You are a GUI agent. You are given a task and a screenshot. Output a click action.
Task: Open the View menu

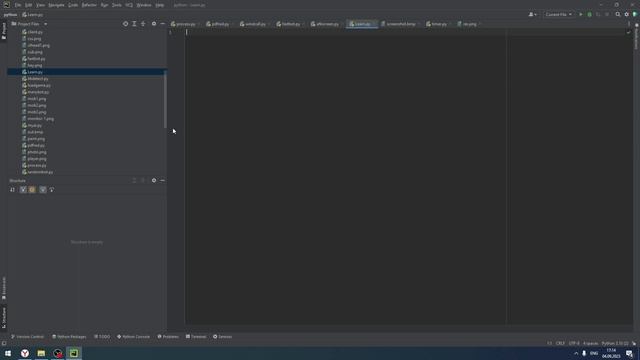click(x=40, y=5)
